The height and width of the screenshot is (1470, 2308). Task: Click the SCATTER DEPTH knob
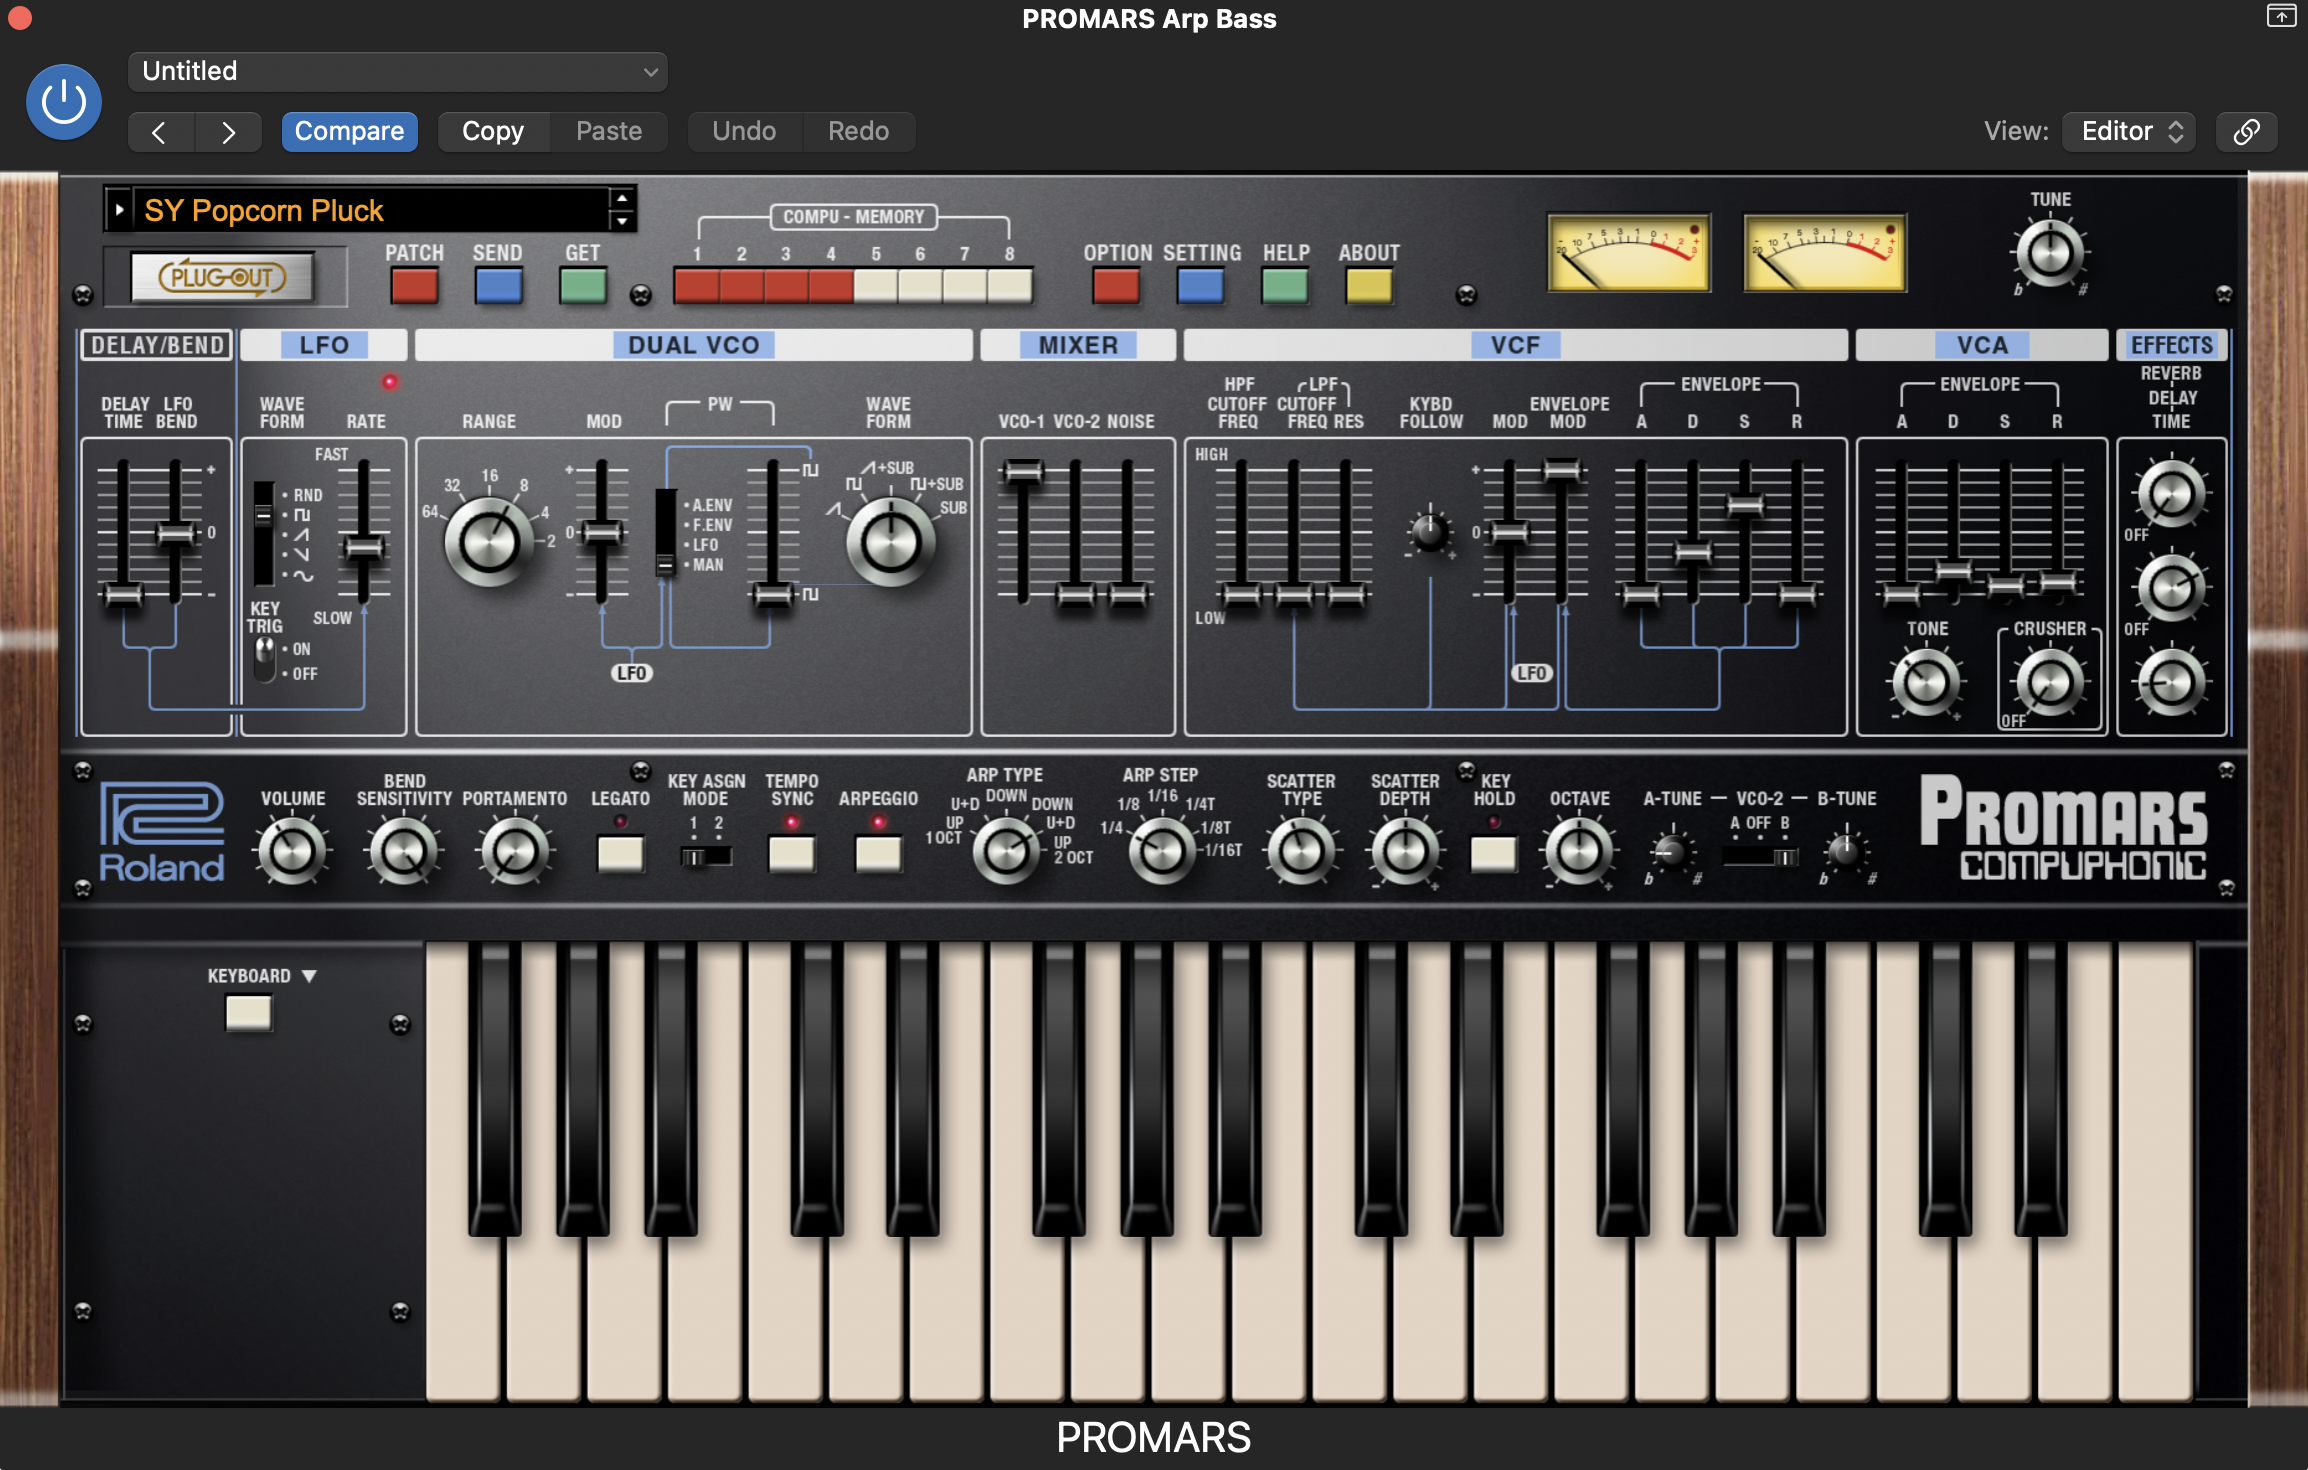pos(1405,852)
